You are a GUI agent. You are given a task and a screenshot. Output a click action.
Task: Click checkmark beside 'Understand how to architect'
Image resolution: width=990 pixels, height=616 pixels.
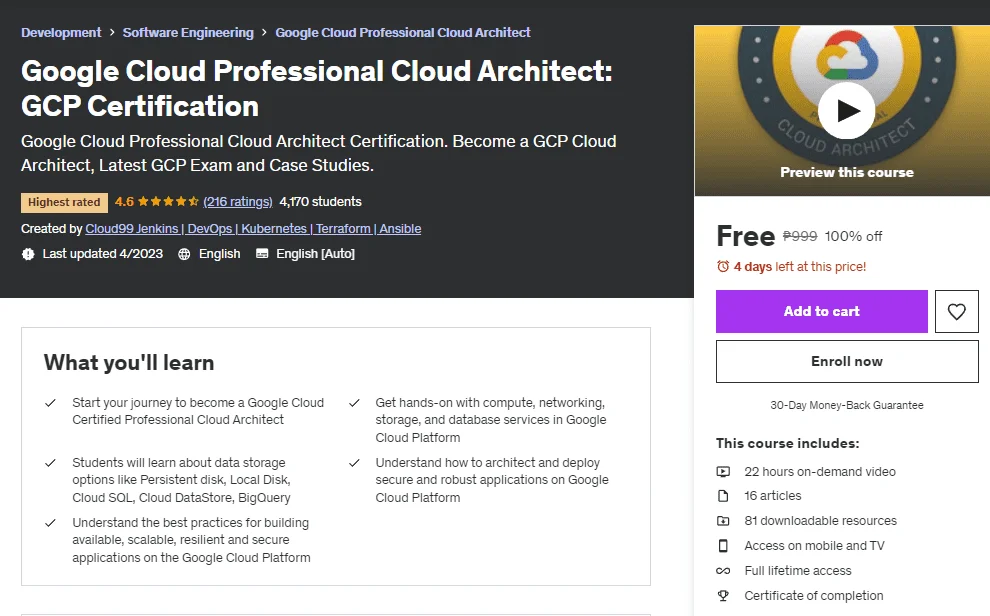354,463
